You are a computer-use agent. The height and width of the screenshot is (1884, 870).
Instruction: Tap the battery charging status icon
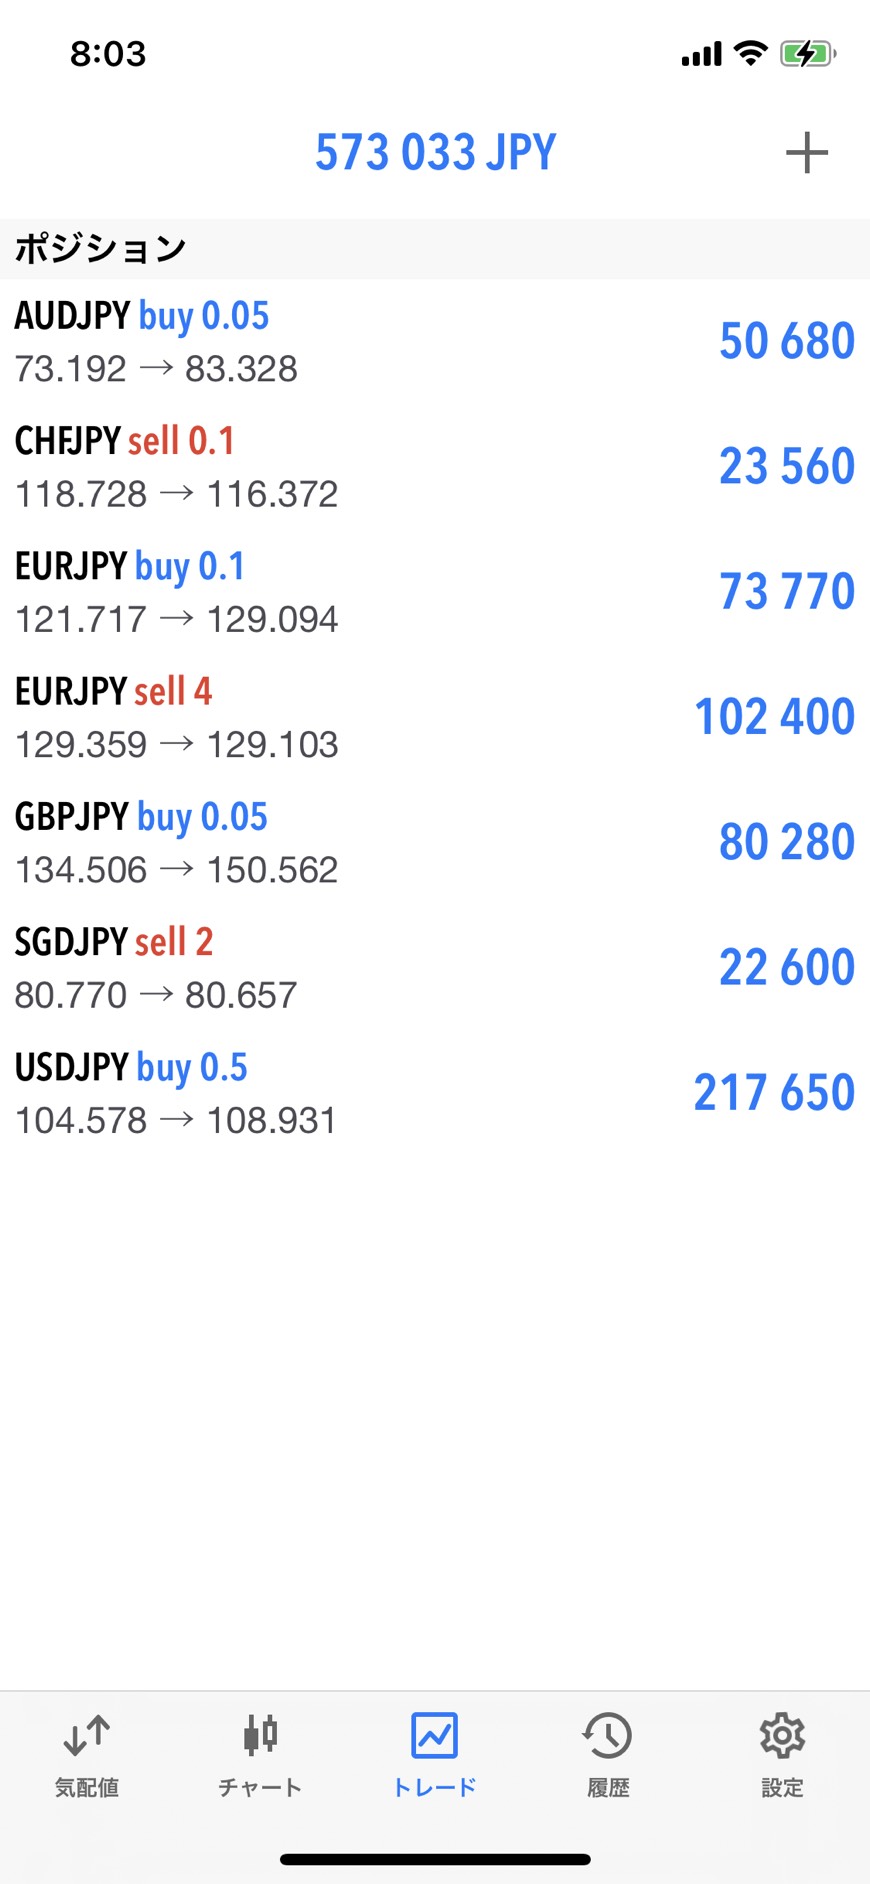click(807, 54)
